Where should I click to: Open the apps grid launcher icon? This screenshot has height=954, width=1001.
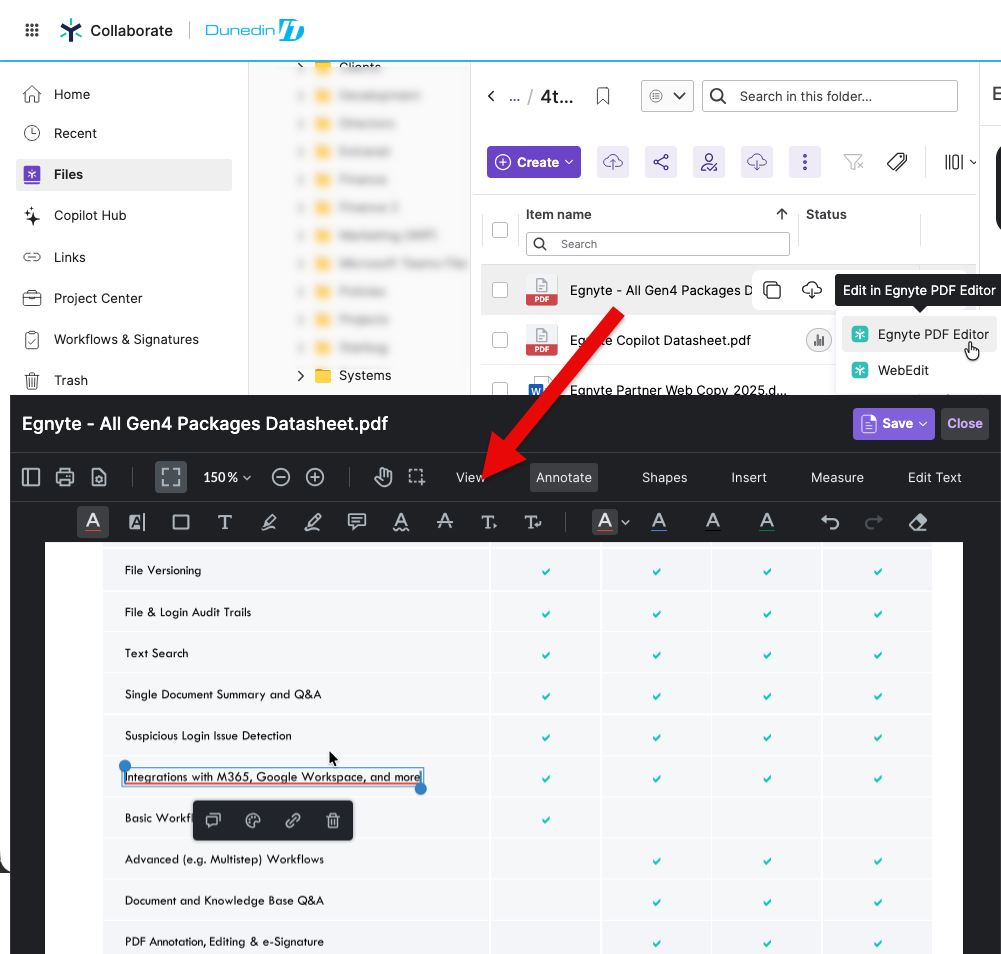[32, 30]
